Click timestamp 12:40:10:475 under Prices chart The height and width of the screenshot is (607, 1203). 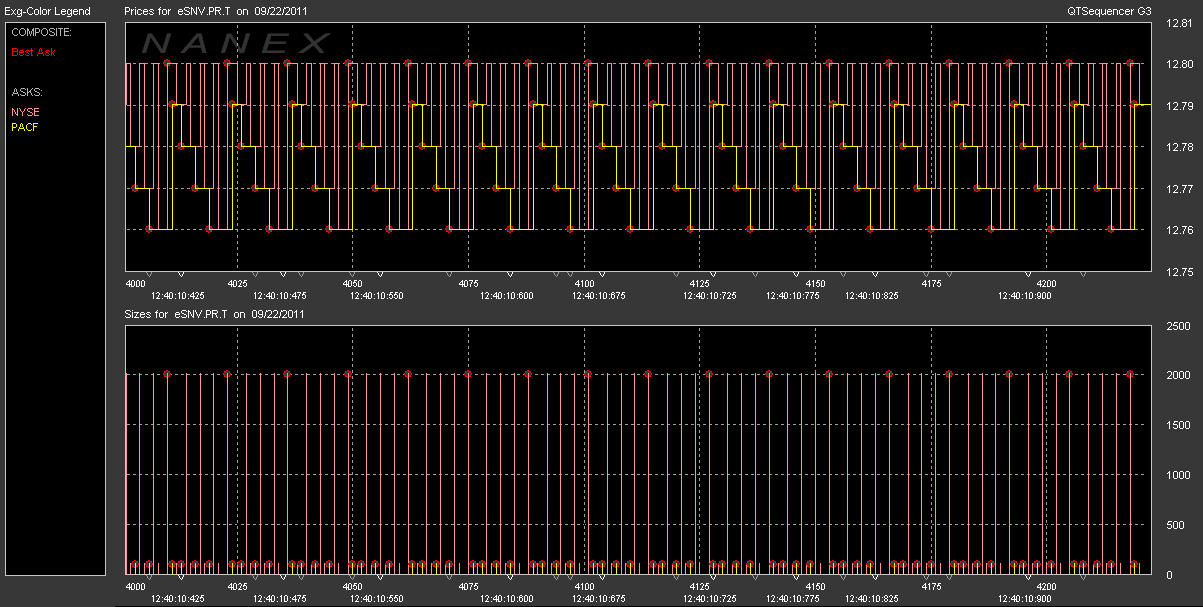point(280,295)
